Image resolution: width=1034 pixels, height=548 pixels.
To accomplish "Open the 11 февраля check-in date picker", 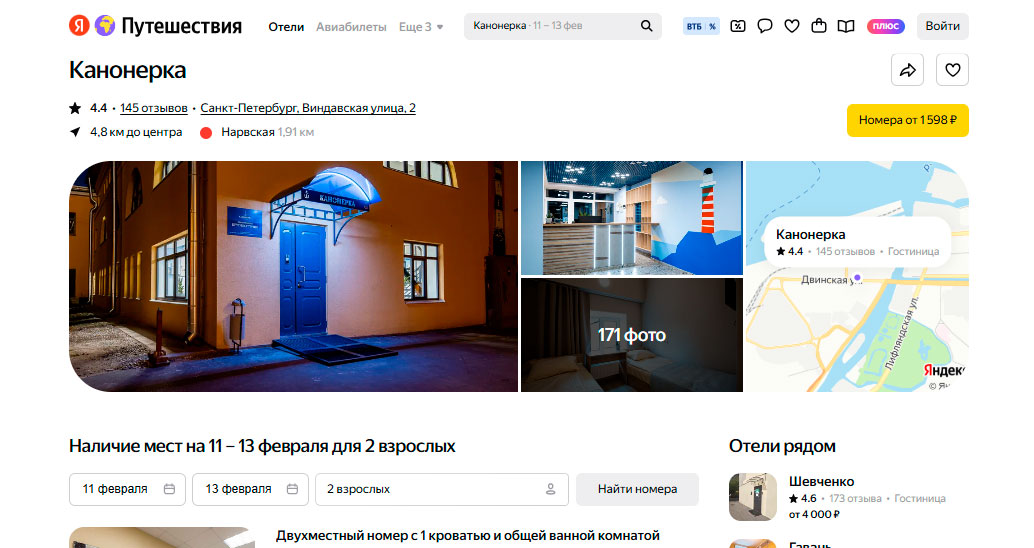I will (127, 489).
